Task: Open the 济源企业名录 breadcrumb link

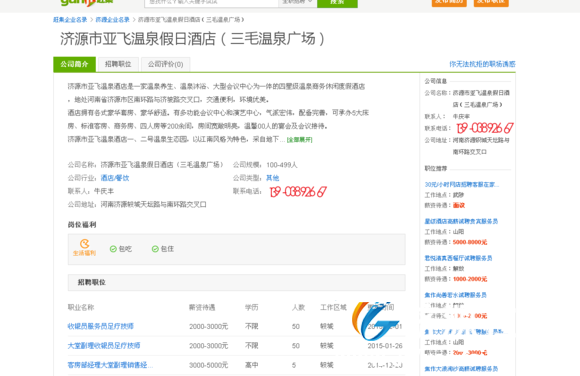Action: click(x=112, y=20)
